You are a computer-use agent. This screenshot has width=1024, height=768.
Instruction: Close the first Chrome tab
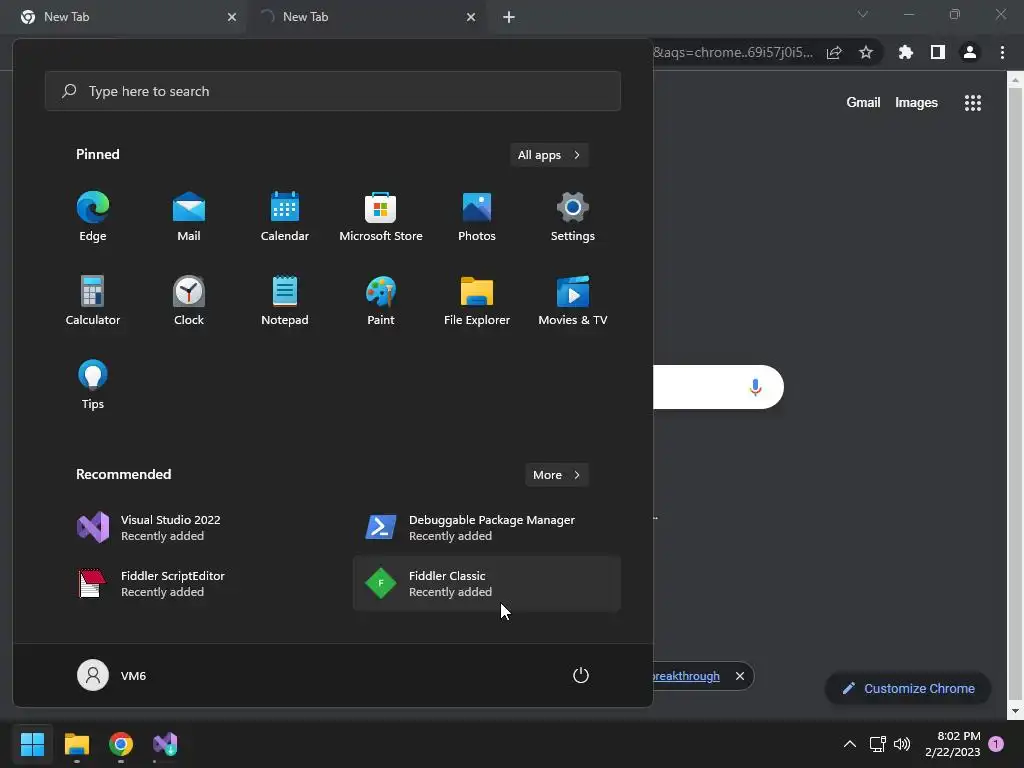tap(232, 17)
